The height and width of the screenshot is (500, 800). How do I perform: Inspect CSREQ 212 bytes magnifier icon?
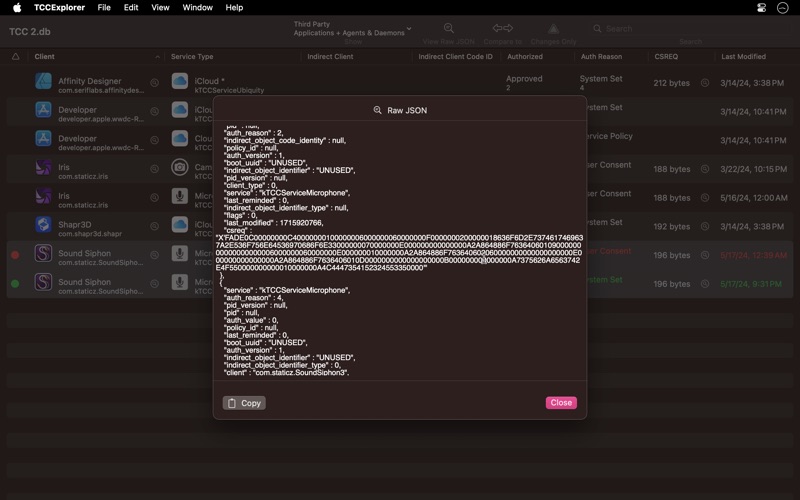(705, 83)
